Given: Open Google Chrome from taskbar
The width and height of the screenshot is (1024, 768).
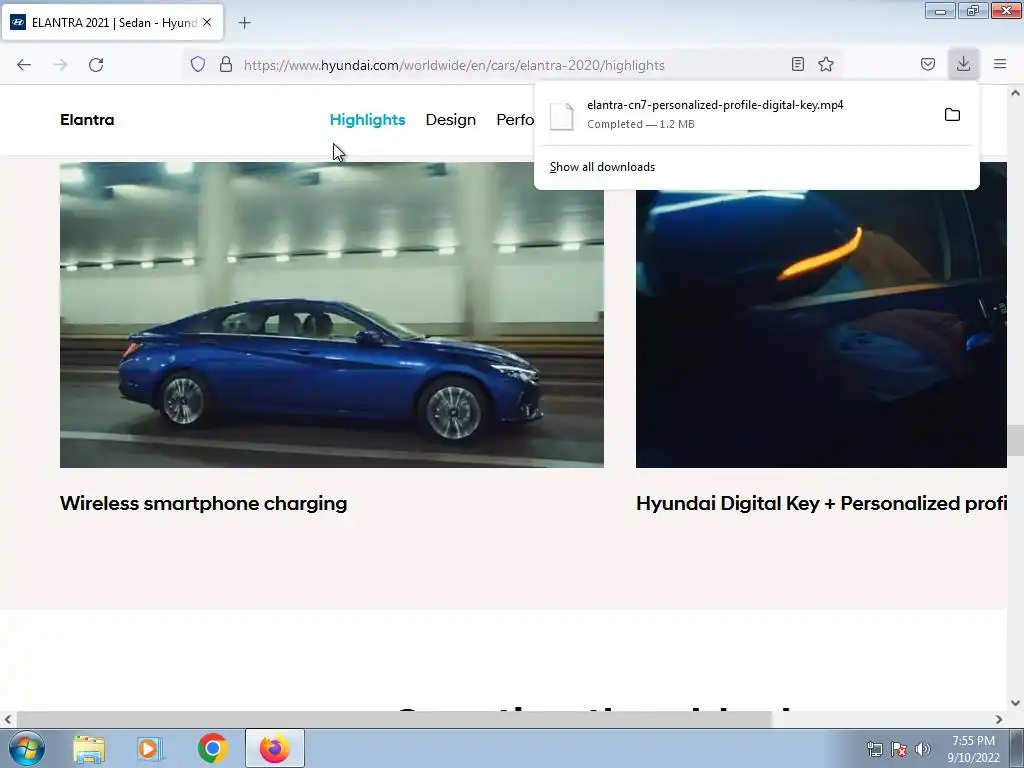Looking at the screenshot, I should click(212, 748).
